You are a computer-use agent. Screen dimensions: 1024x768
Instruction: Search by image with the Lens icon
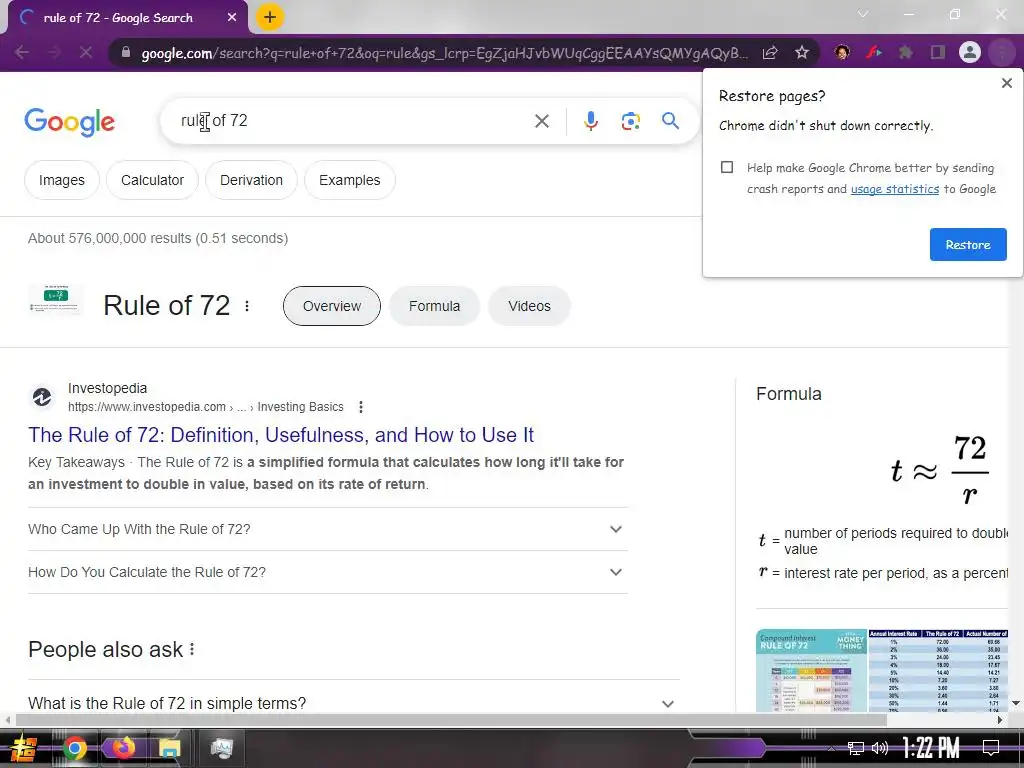point(630,121)
